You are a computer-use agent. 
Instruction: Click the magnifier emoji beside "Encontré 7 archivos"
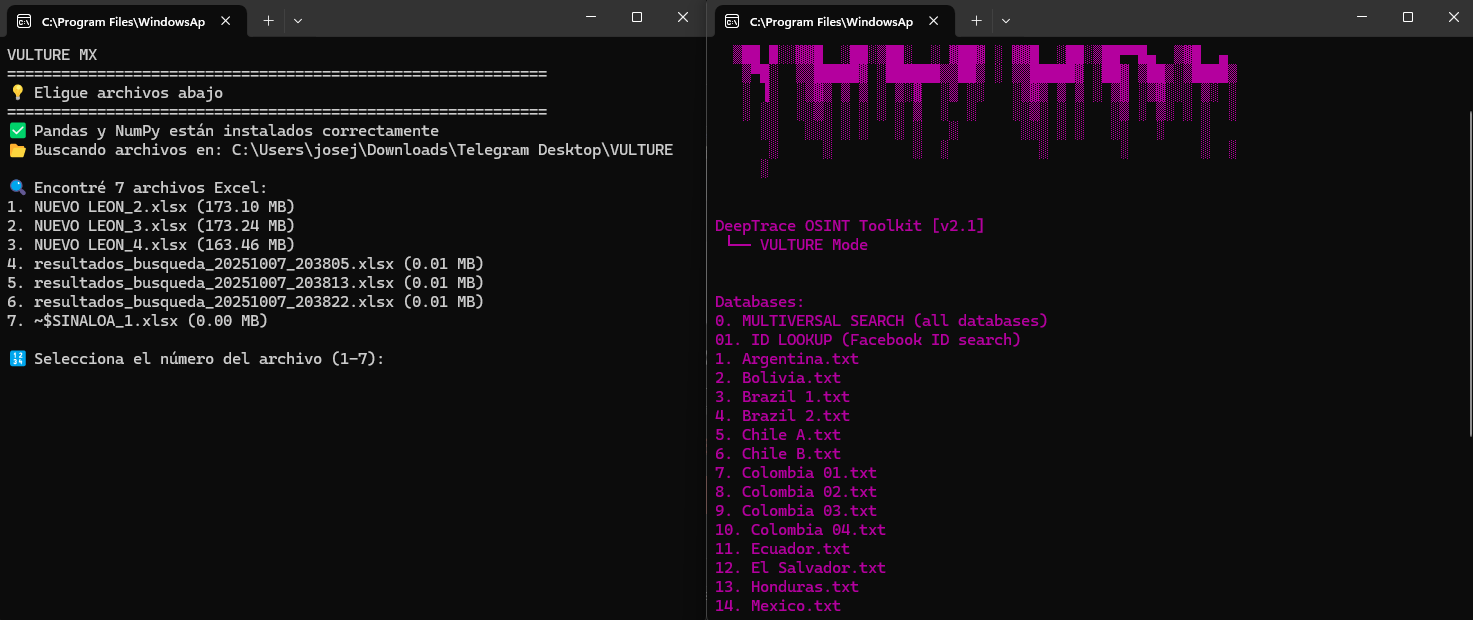coord(16,188)
